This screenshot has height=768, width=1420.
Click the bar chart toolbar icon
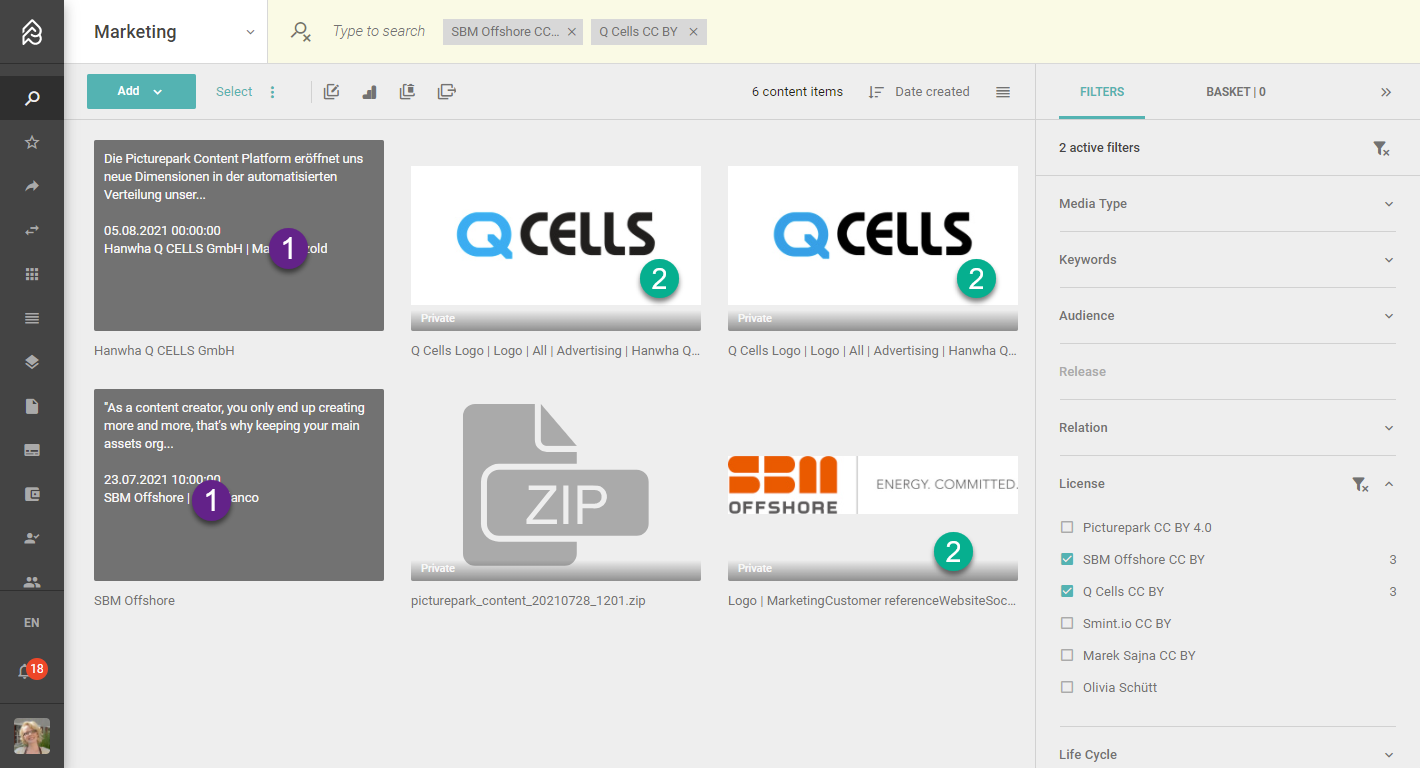370,92
